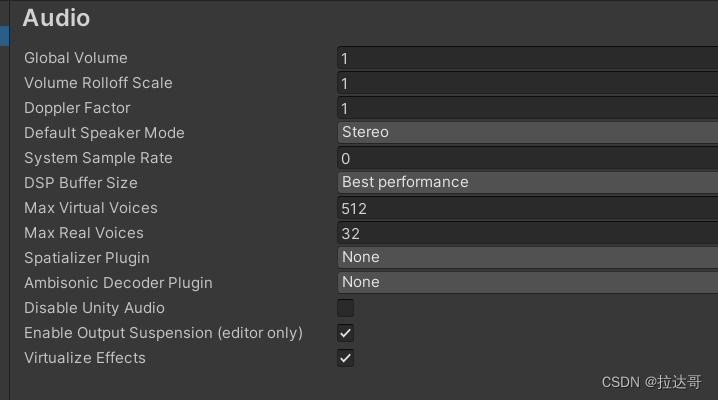Toggle the Disable Unity Audio checkbox
The width and height of the screenshot is (718, 400).
[345, 308]
